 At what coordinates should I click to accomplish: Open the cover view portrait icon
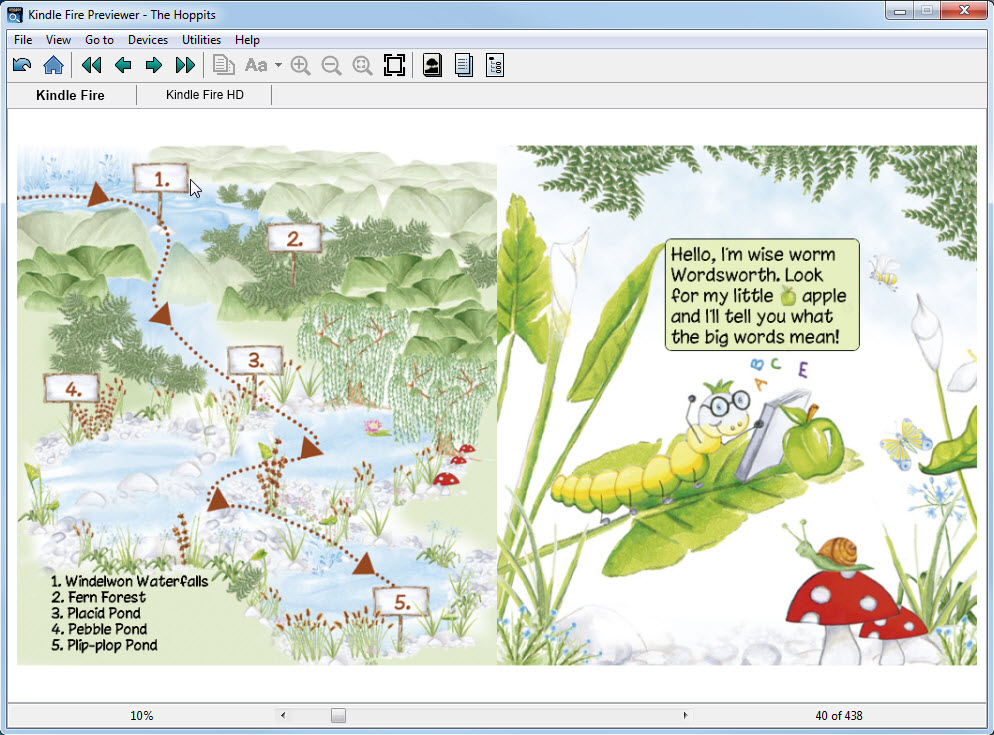click(432, 66)
